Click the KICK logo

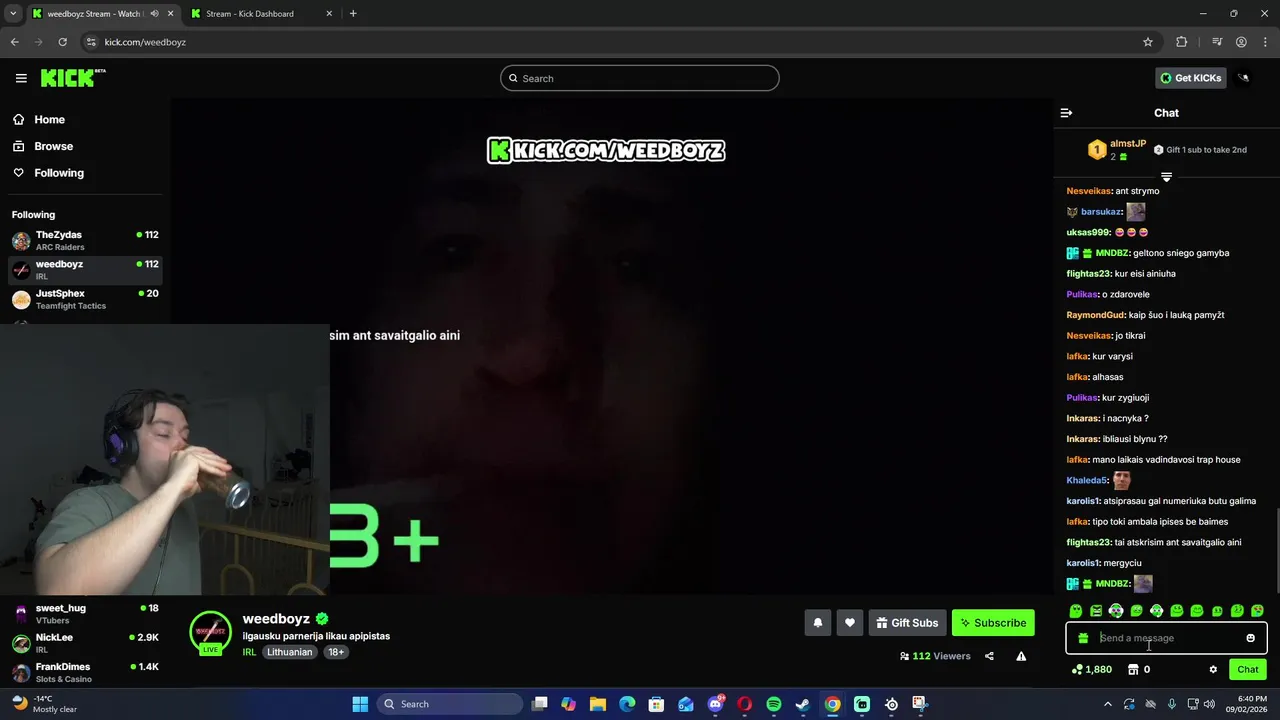click(73, 78)
